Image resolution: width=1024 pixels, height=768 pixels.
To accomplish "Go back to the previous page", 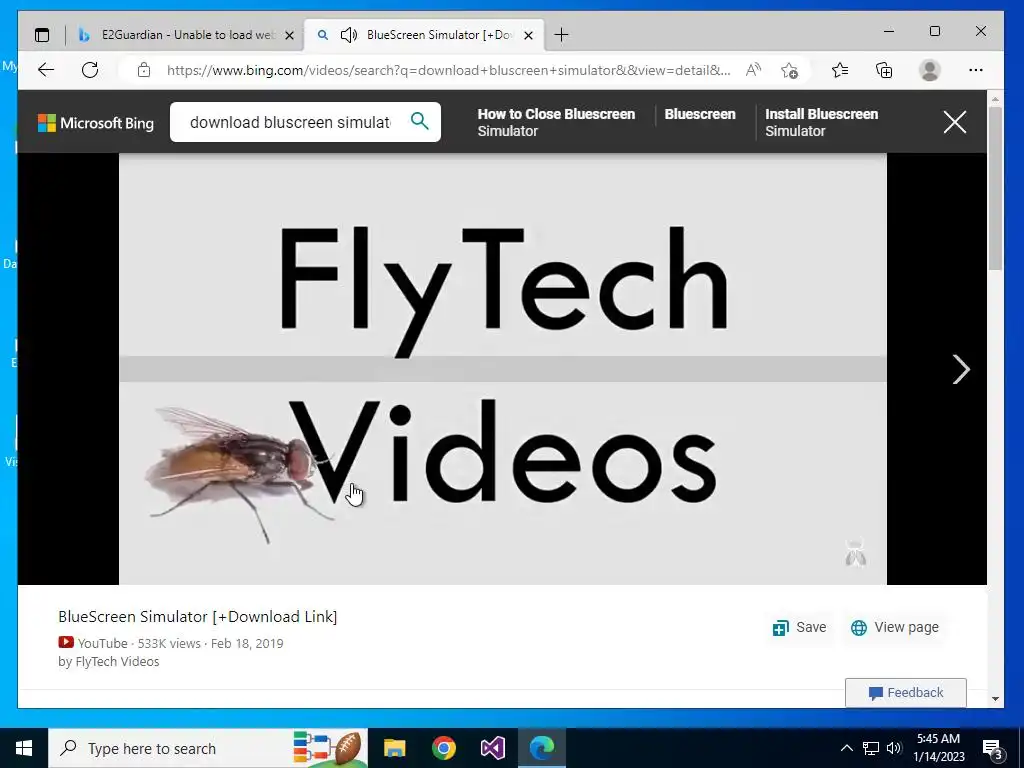I will click(x=46, y=70).
